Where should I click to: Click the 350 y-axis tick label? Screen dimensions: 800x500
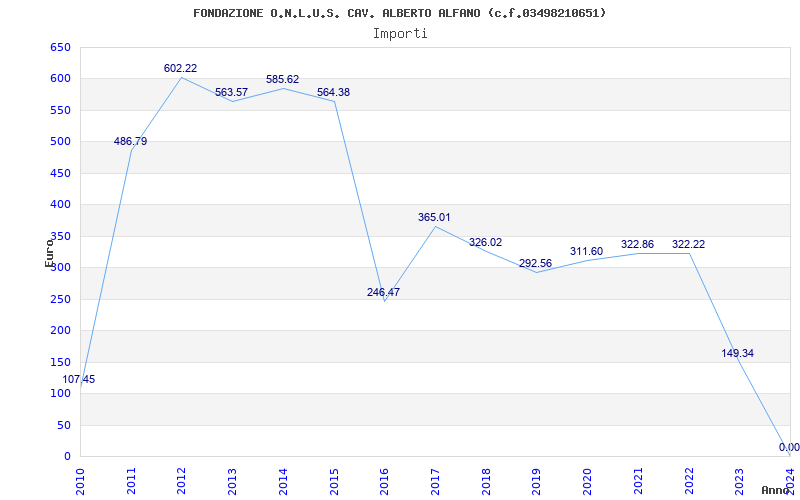pyautogui.click(x=60, y=236)
